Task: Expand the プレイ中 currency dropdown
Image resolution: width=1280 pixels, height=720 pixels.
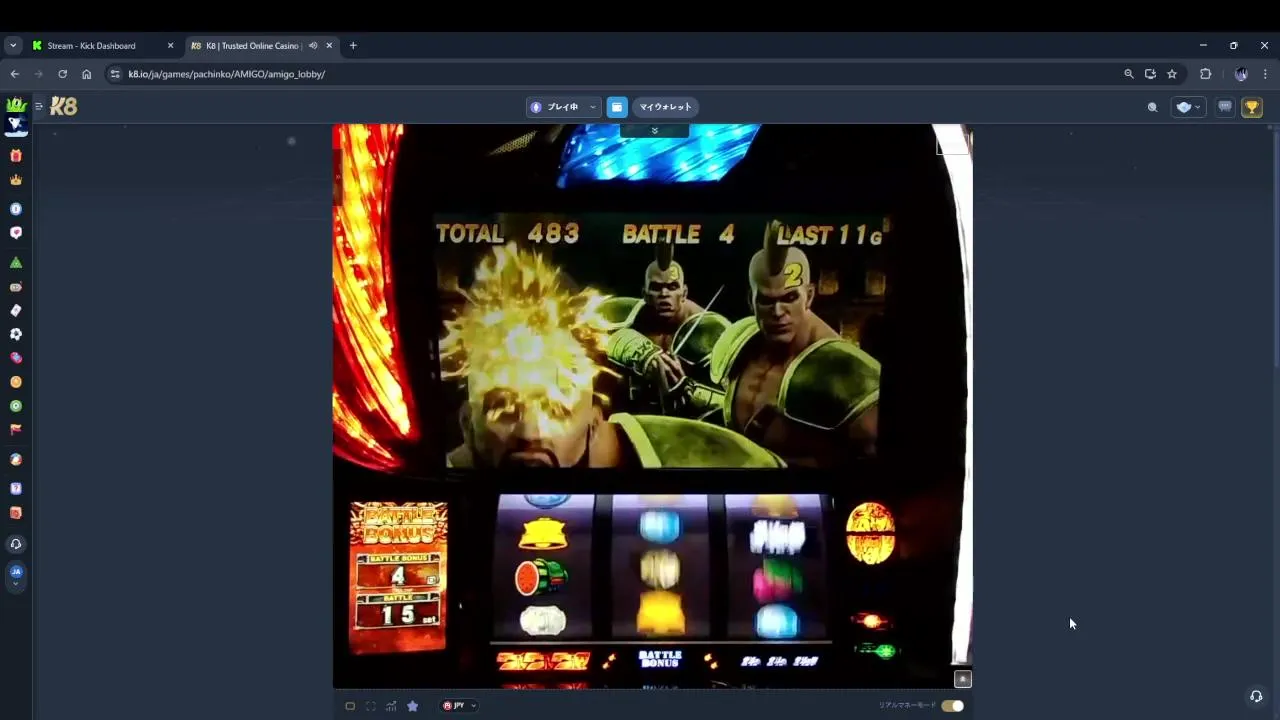Action: (x=564, y=107)
